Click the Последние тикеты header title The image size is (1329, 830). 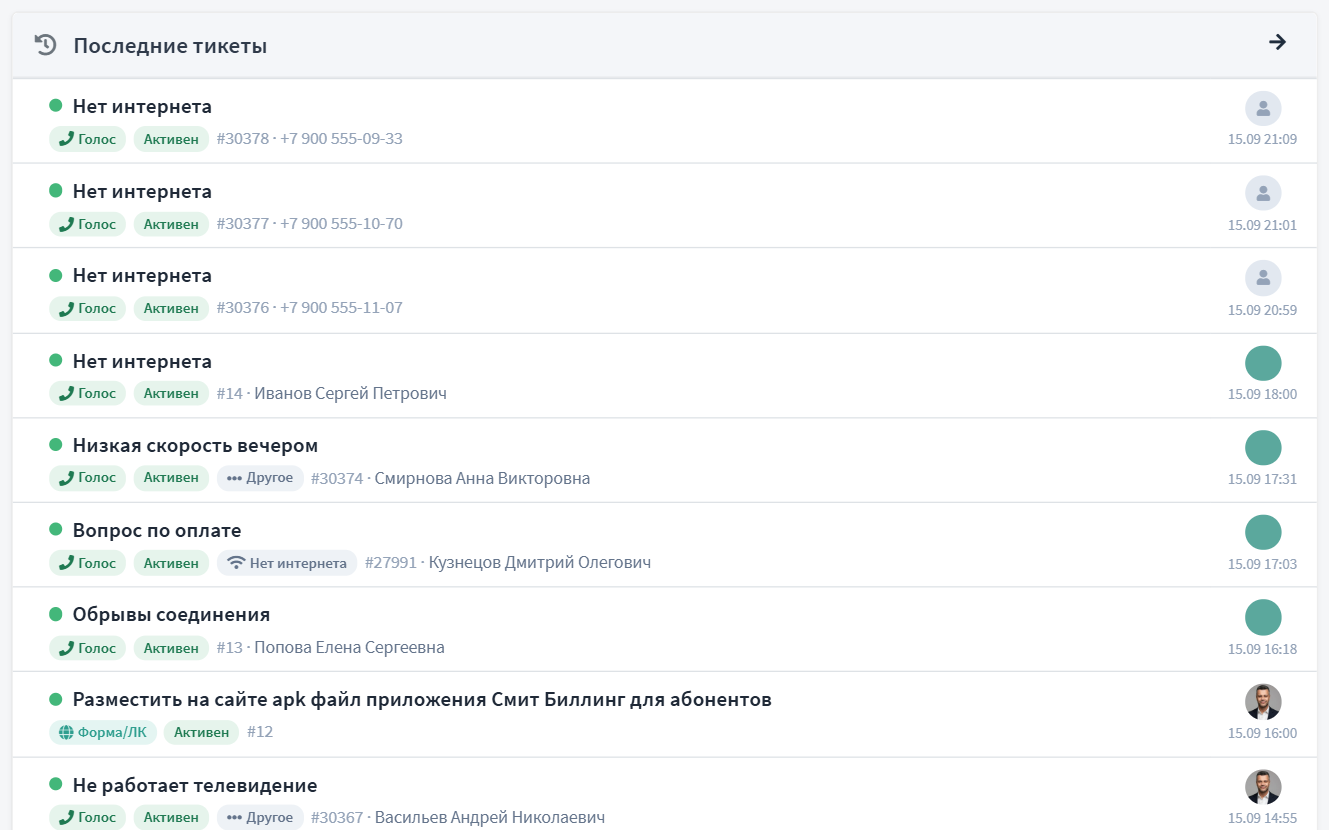coord(170,46)
